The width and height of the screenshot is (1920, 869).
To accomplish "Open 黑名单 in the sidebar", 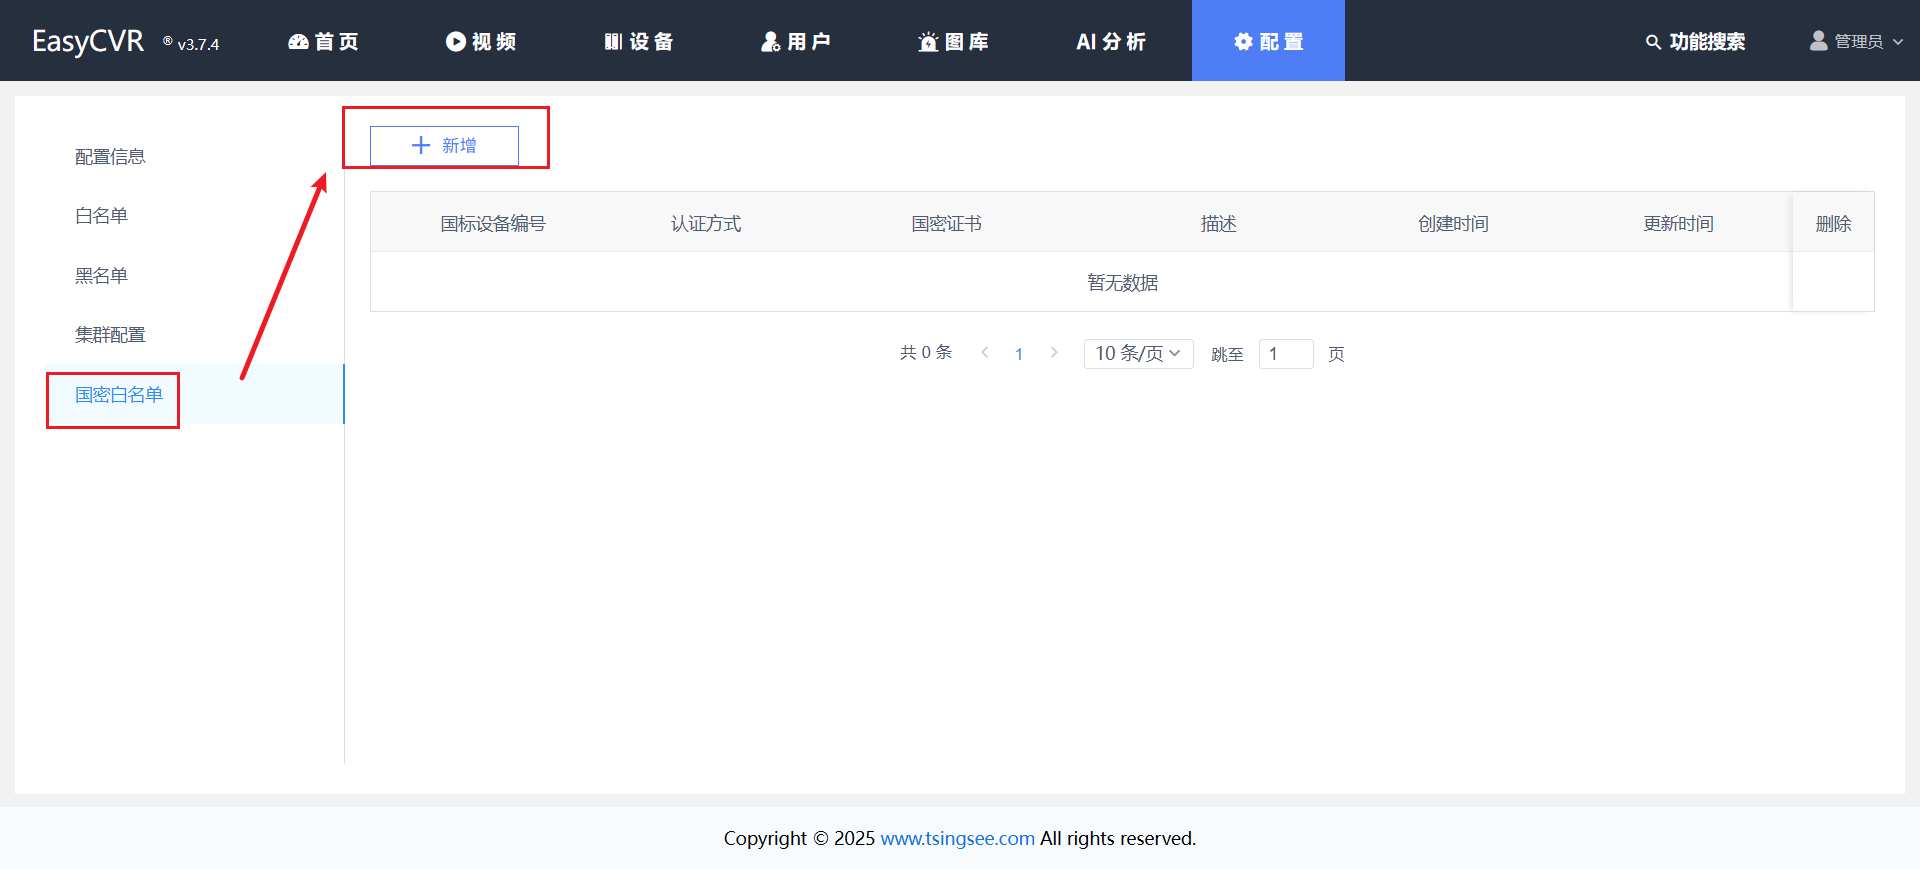I will 101,276.
